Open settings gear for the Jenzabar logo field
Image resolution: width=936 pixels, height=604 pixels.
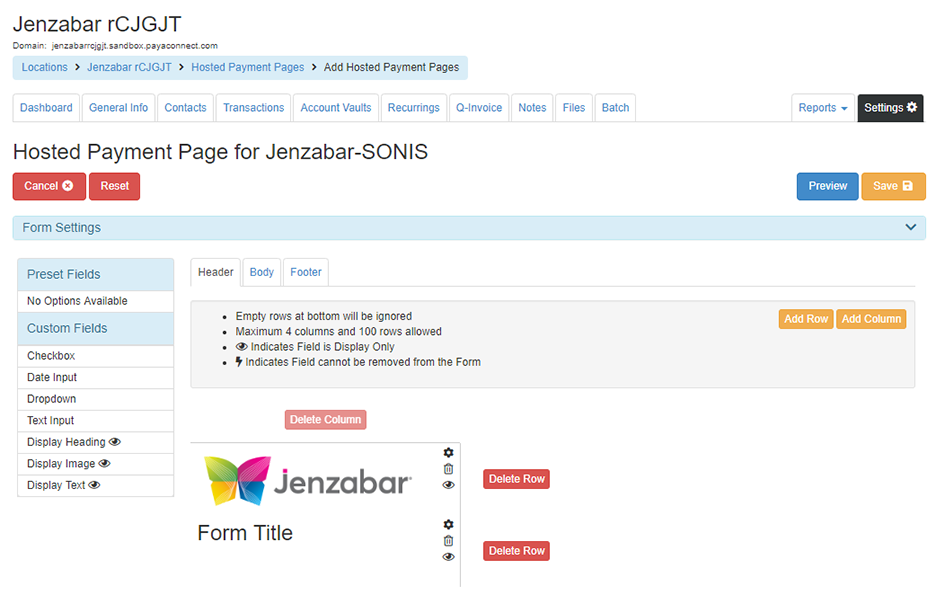point(448,453)
